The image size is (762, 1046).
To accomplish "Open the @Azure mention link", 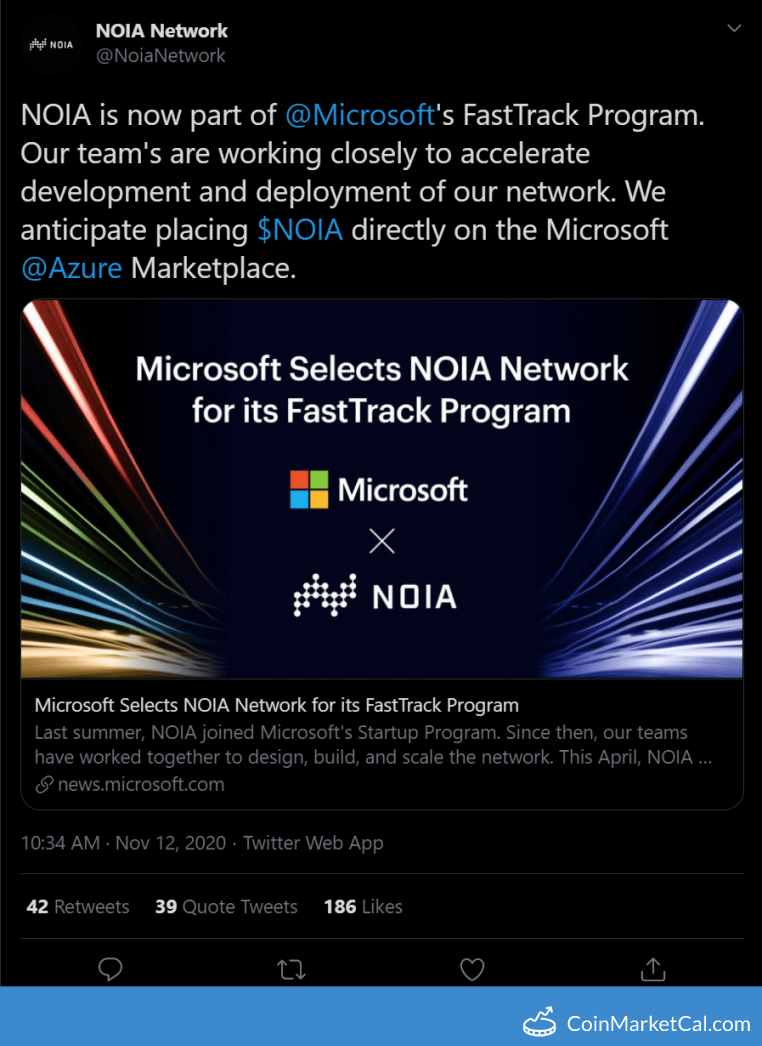I will click(x=71, y=268).
